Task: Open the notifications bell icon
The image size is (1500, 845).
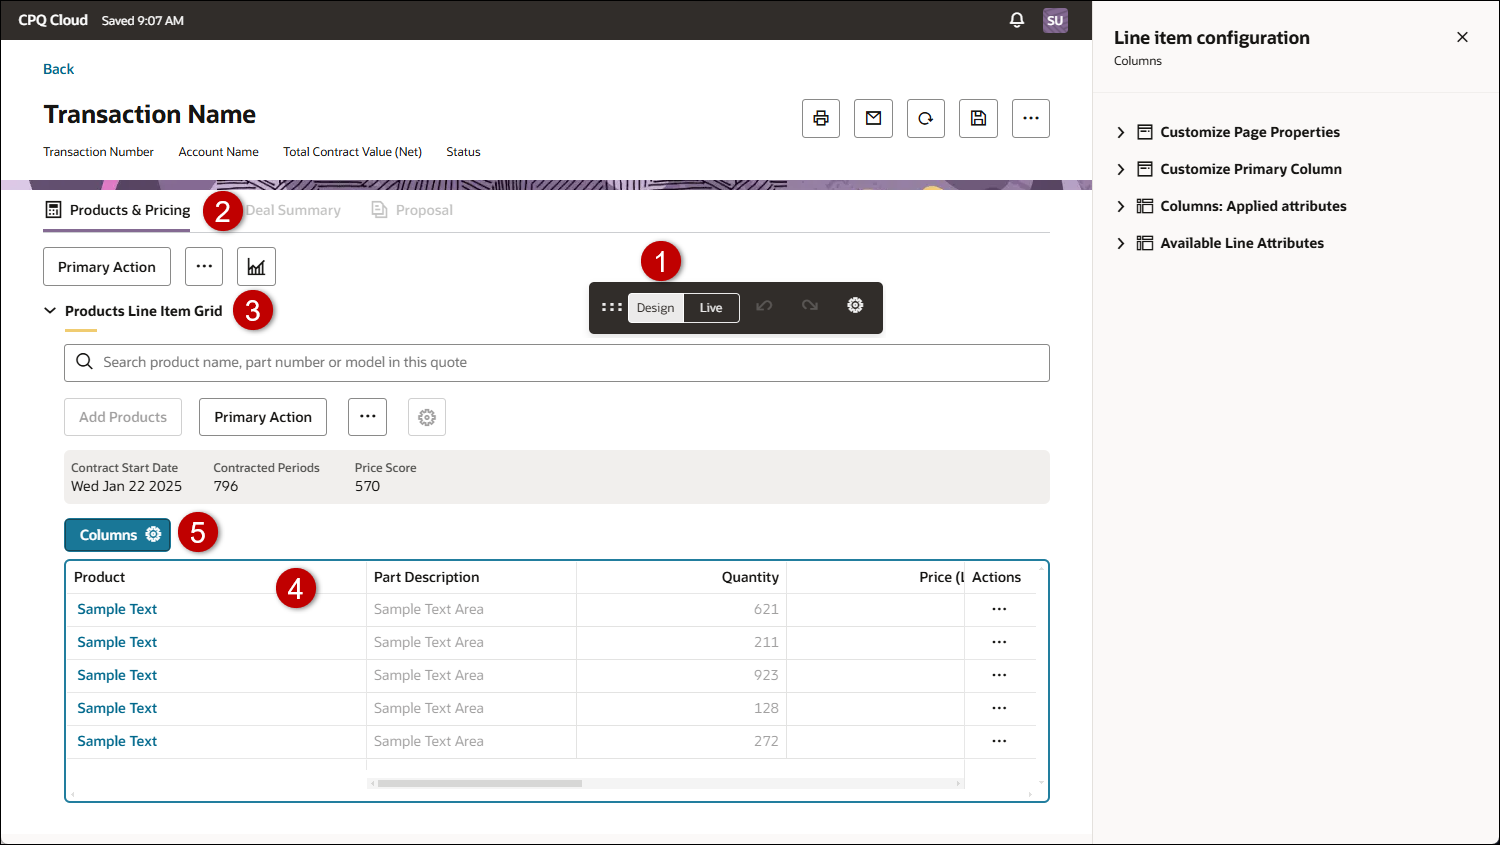Action: tap(1017, 20)
